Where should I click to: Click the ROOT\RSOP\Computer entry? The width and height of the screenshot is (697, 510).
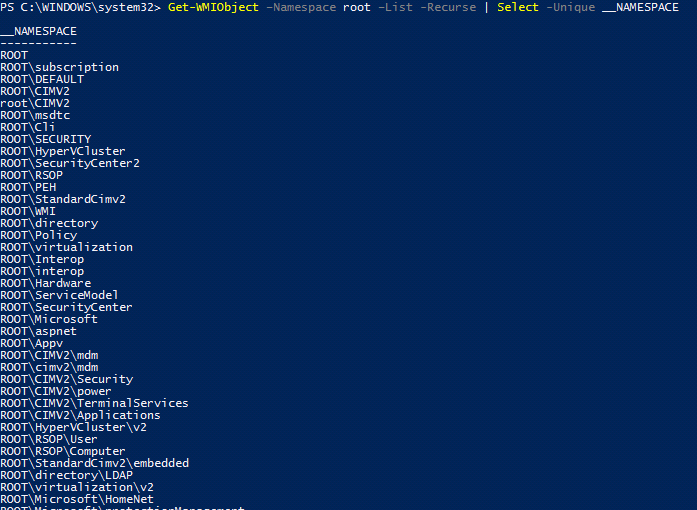pos(63,452)
